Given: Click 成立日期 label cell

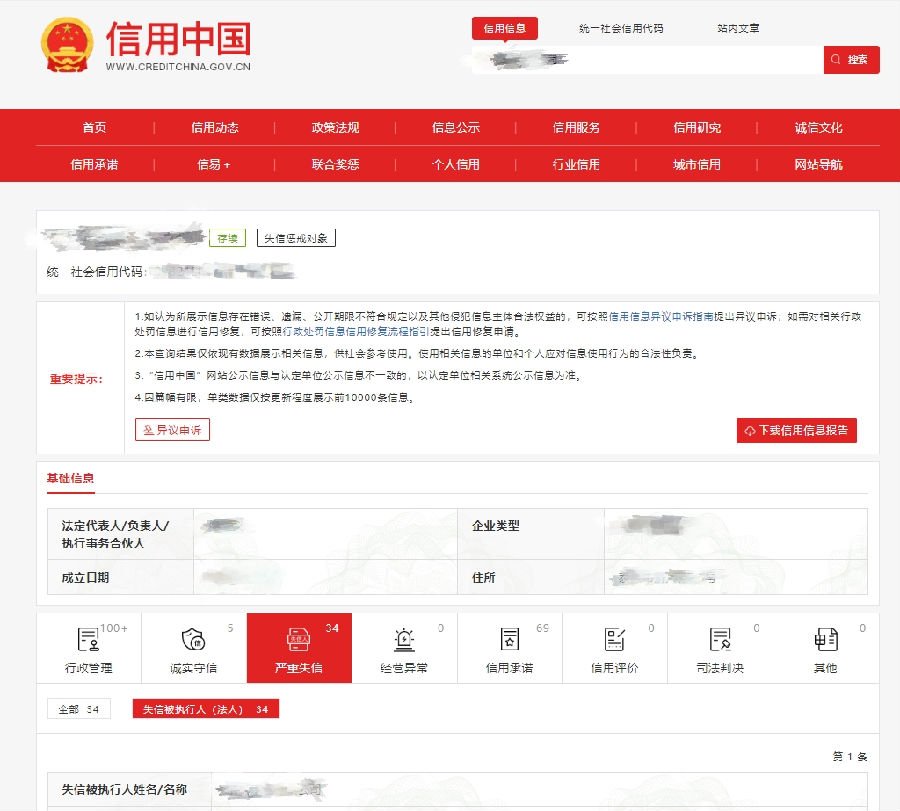Looking at the screenshot, I should click(x=121, y=577).
